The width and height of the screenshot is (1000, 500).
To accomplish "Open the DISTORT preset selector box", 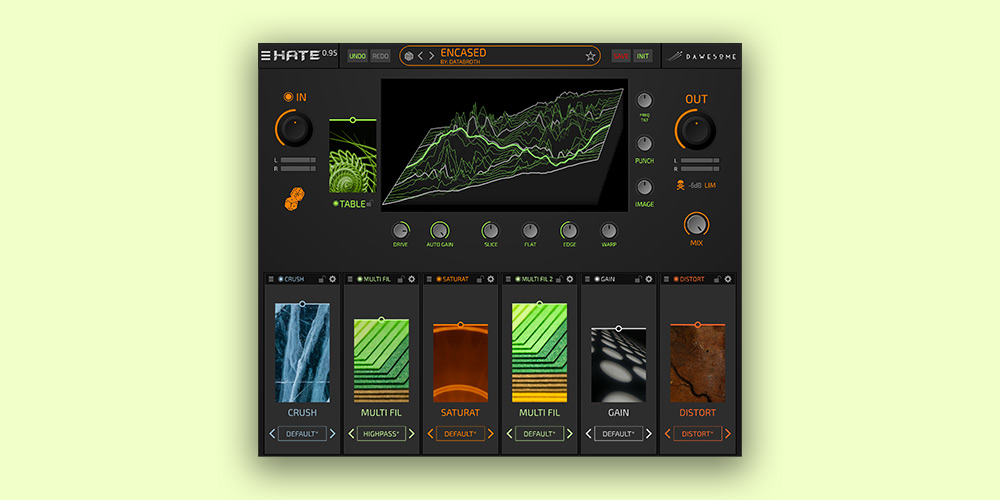I will 697,434.
